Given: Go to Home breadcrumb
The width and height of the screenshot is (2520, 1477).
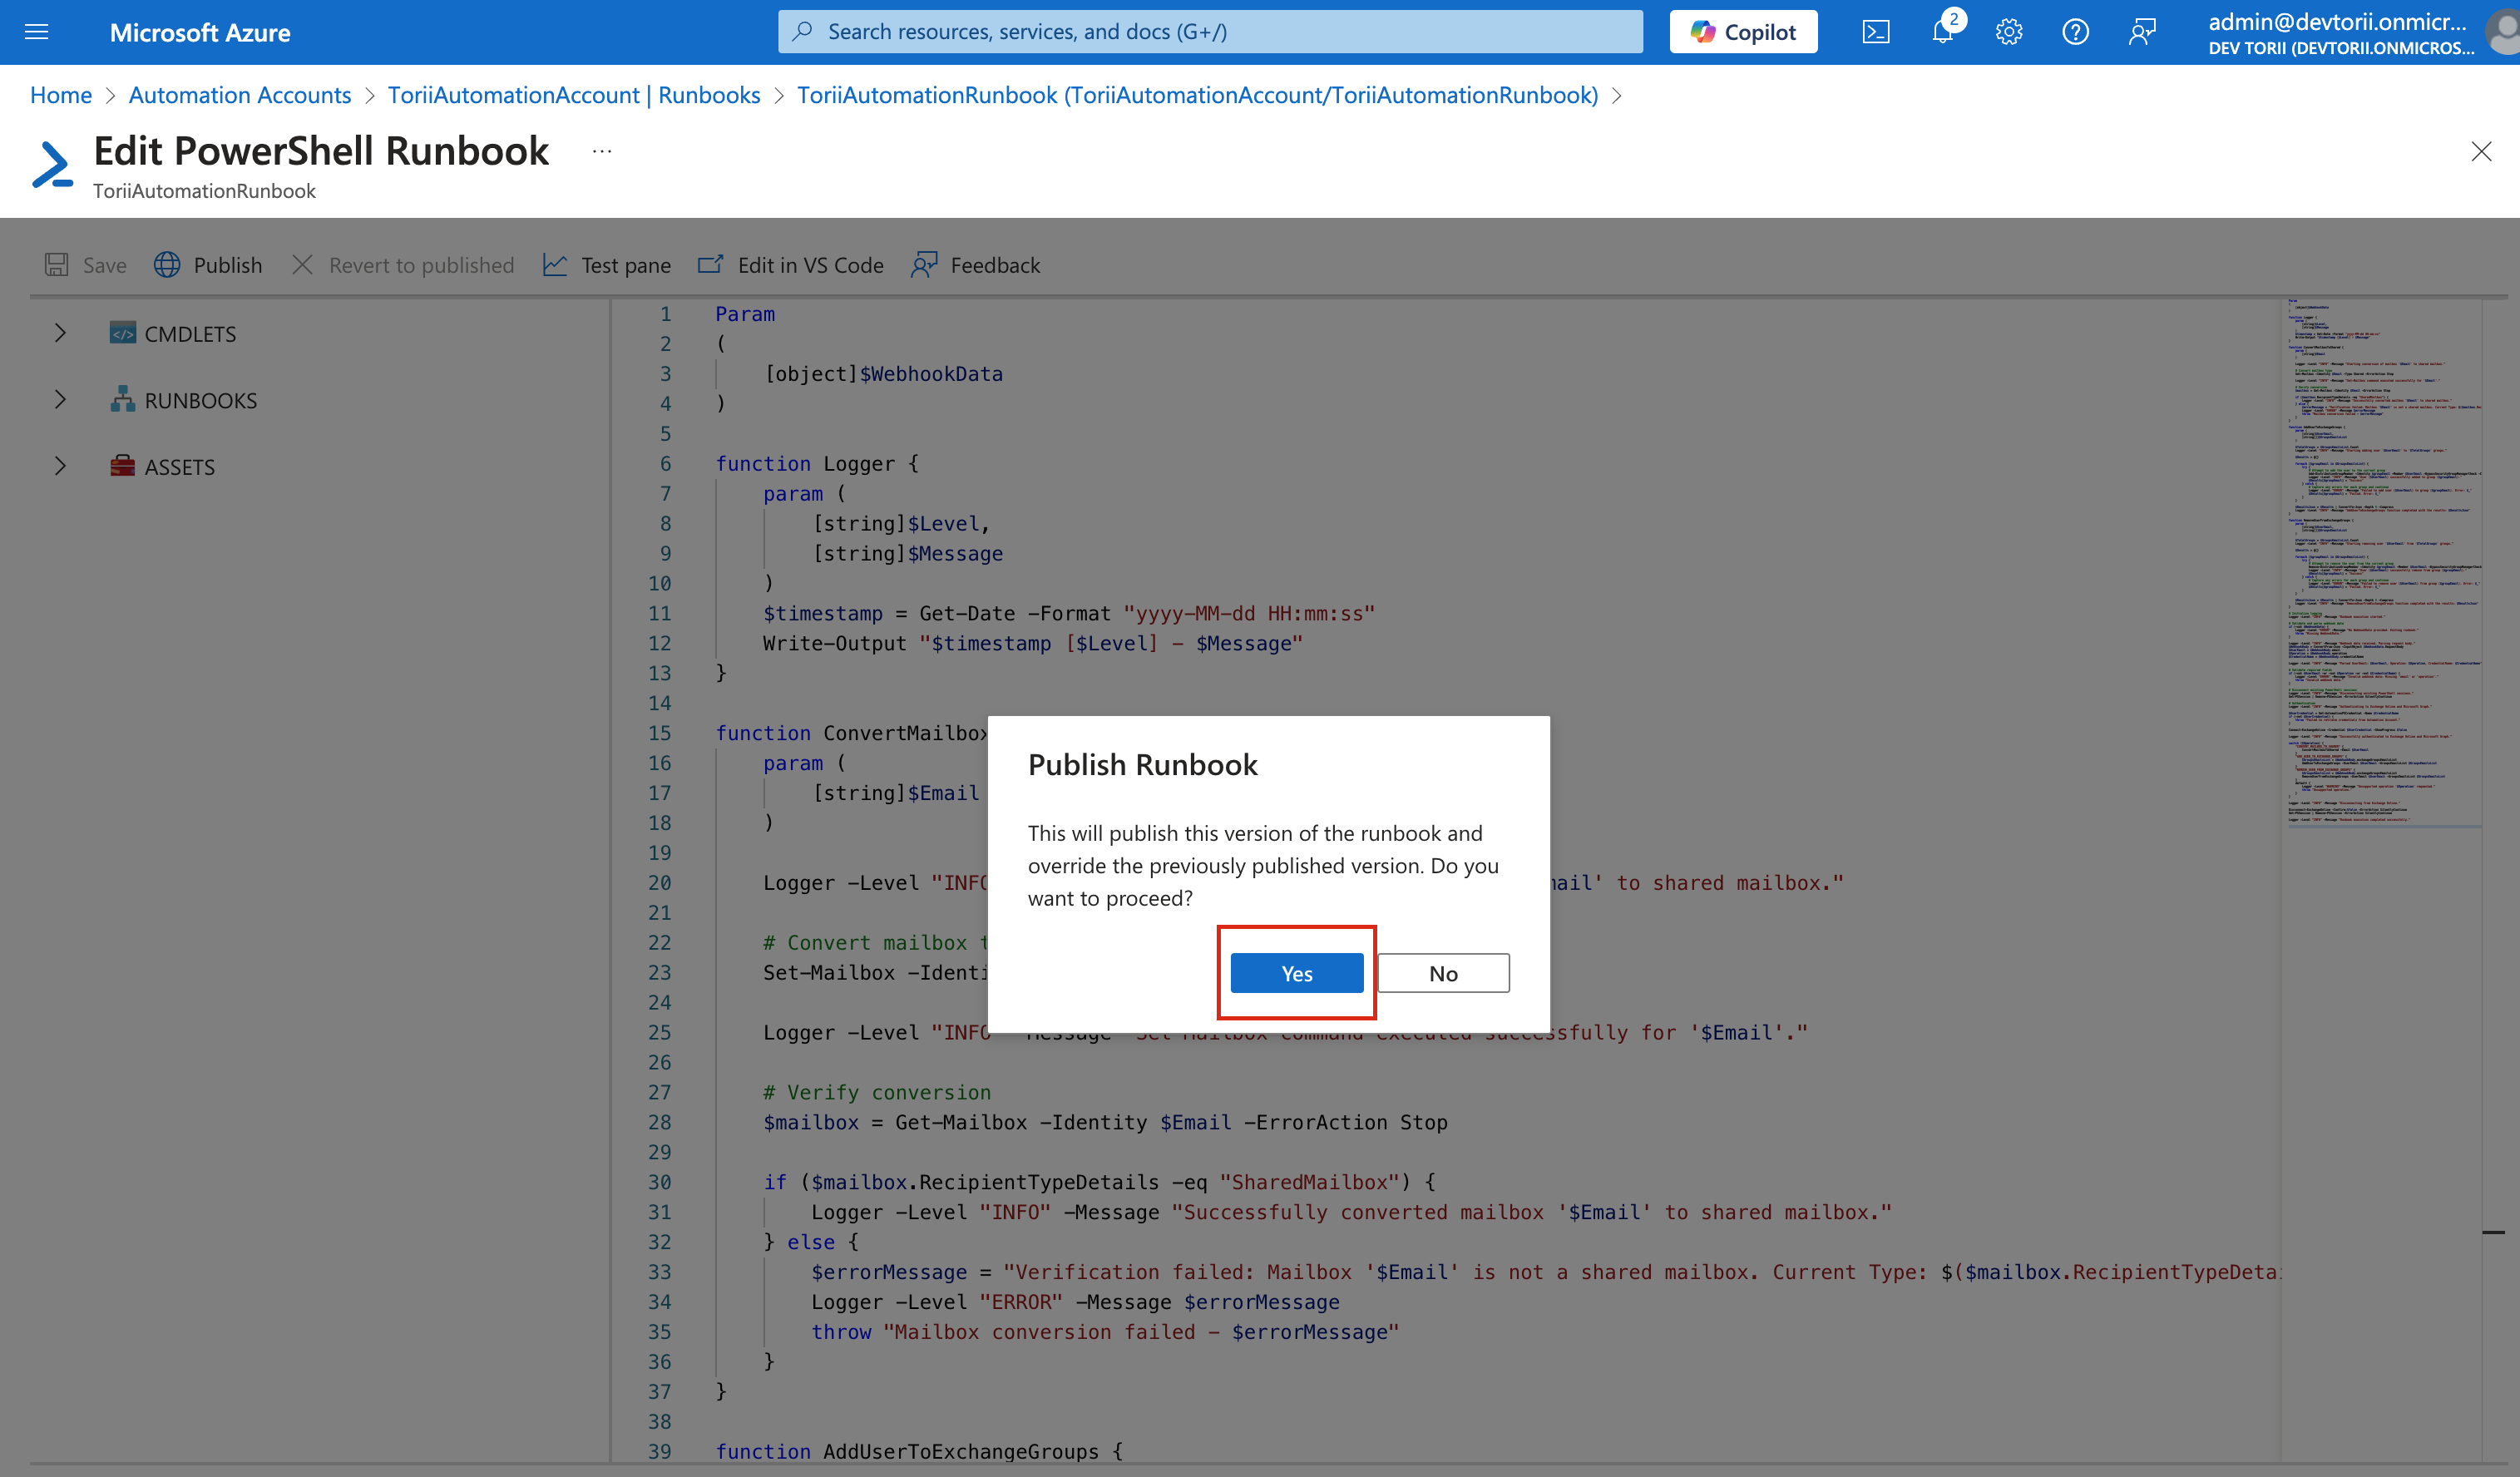Looking at the screenshot, I should click(61, 95).
